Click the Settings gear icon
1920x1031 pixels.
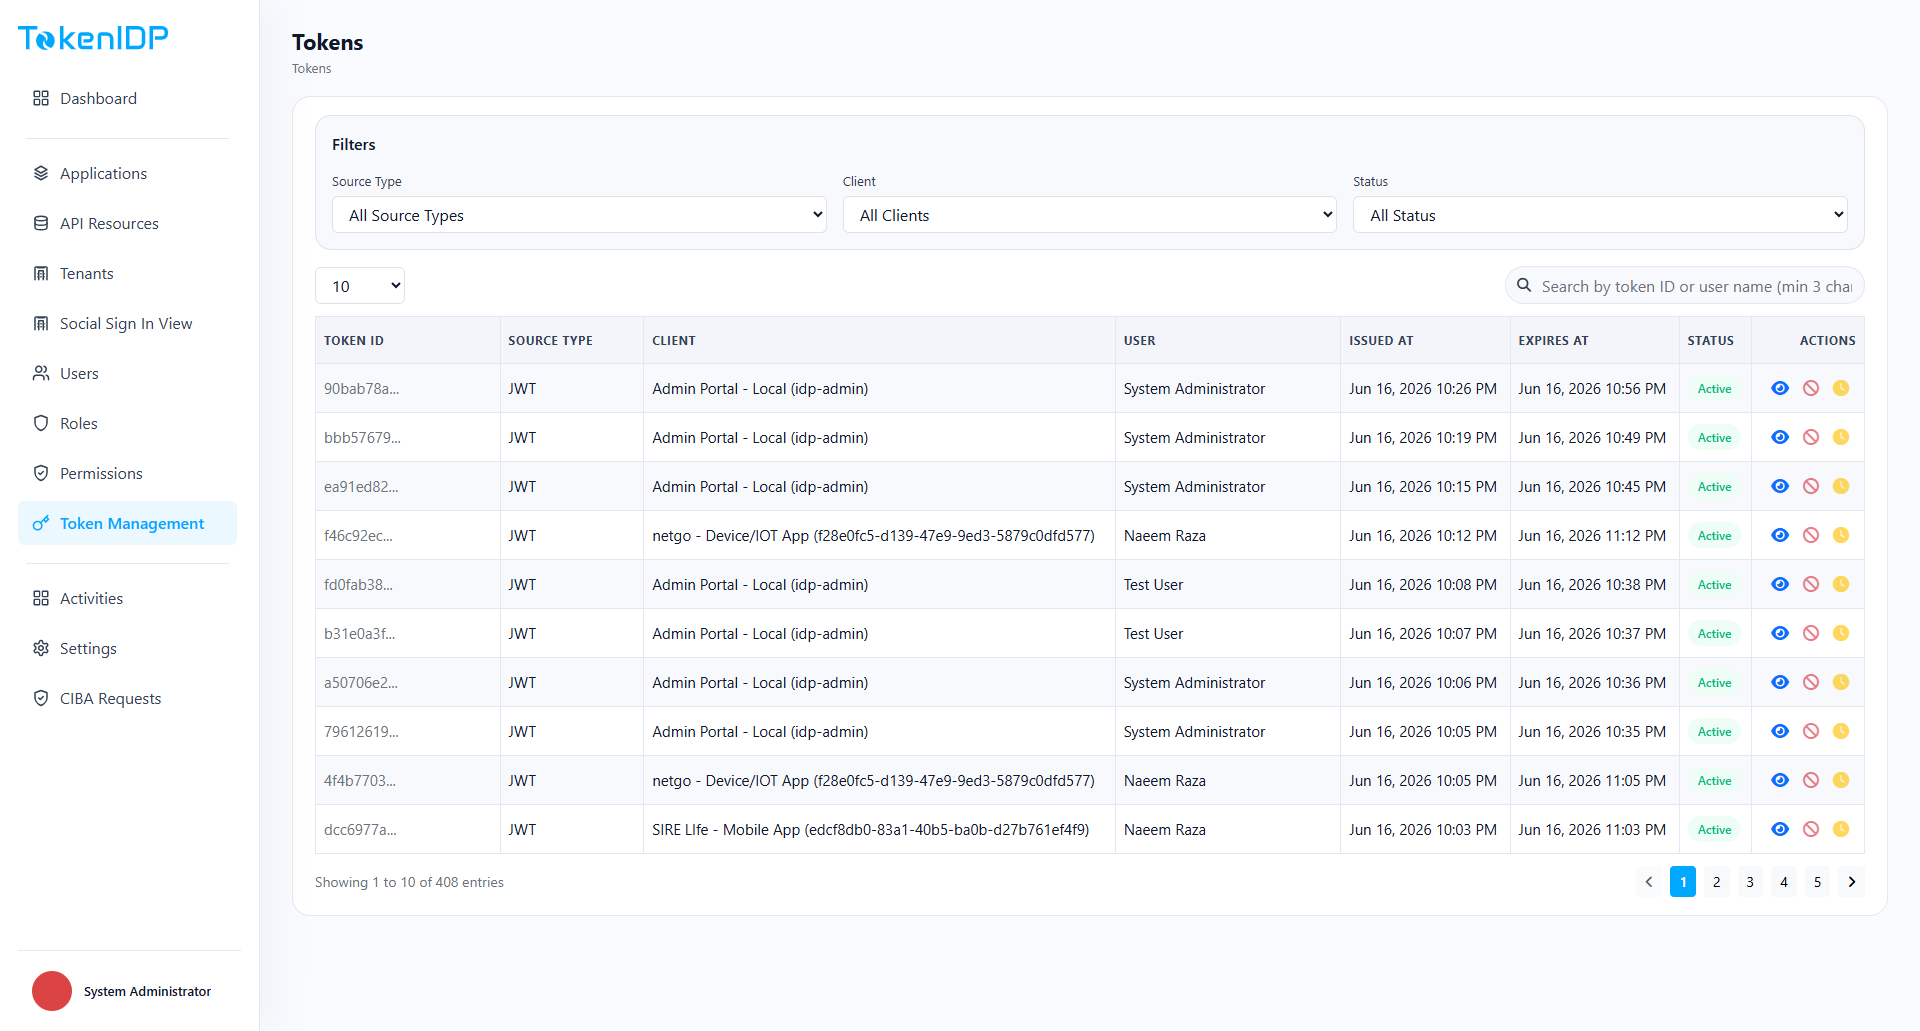[41, 648]
